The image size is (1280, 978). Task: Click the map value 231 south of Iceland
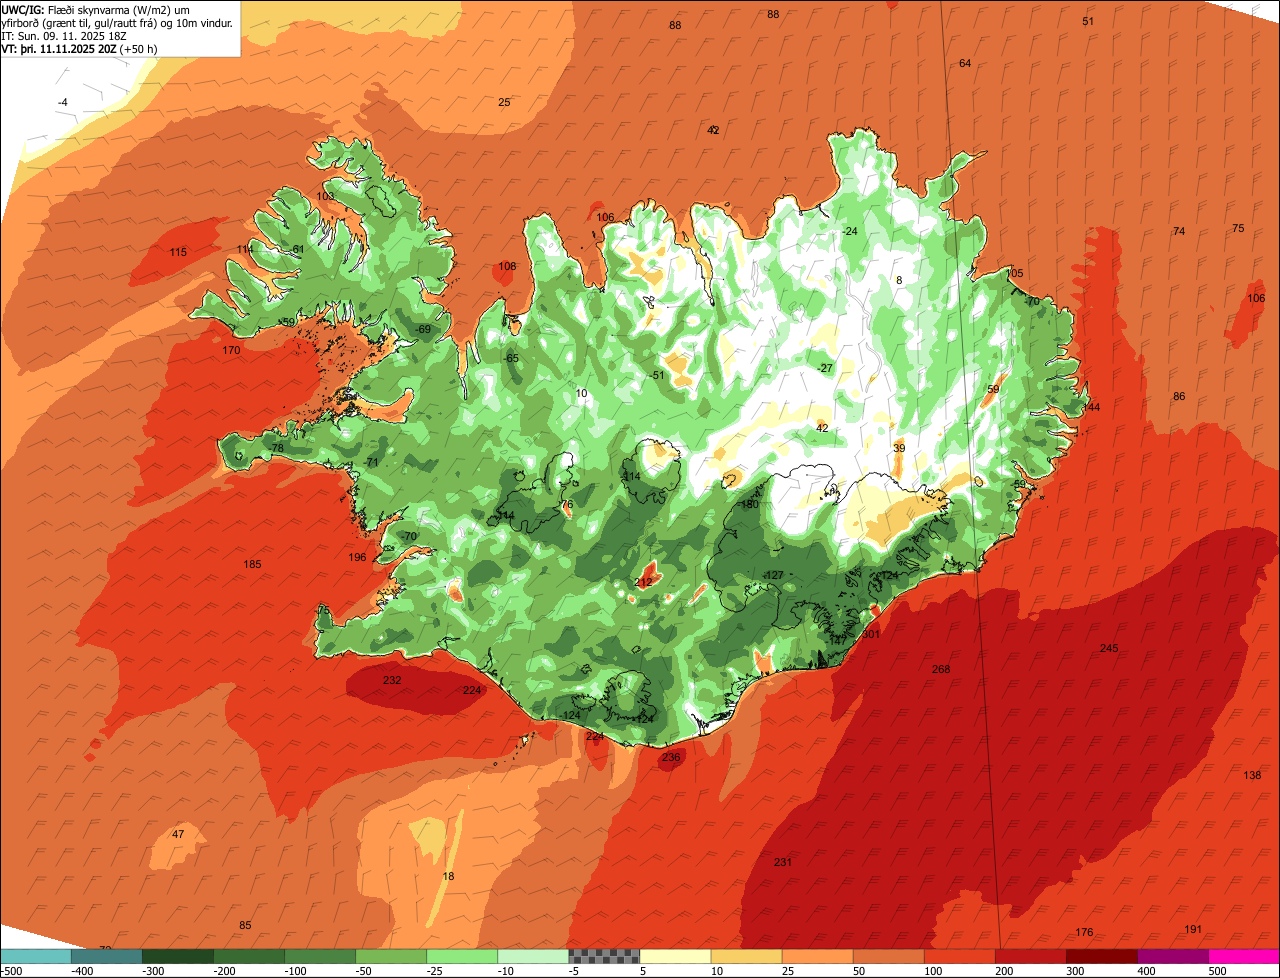783,862
